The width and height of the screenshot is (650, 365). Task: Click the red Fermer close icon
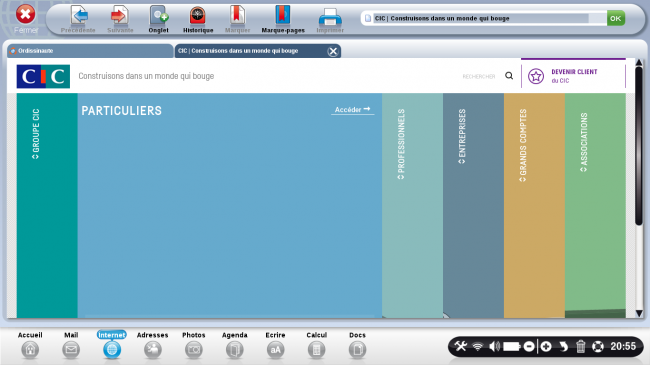click(x=26, y=15)
